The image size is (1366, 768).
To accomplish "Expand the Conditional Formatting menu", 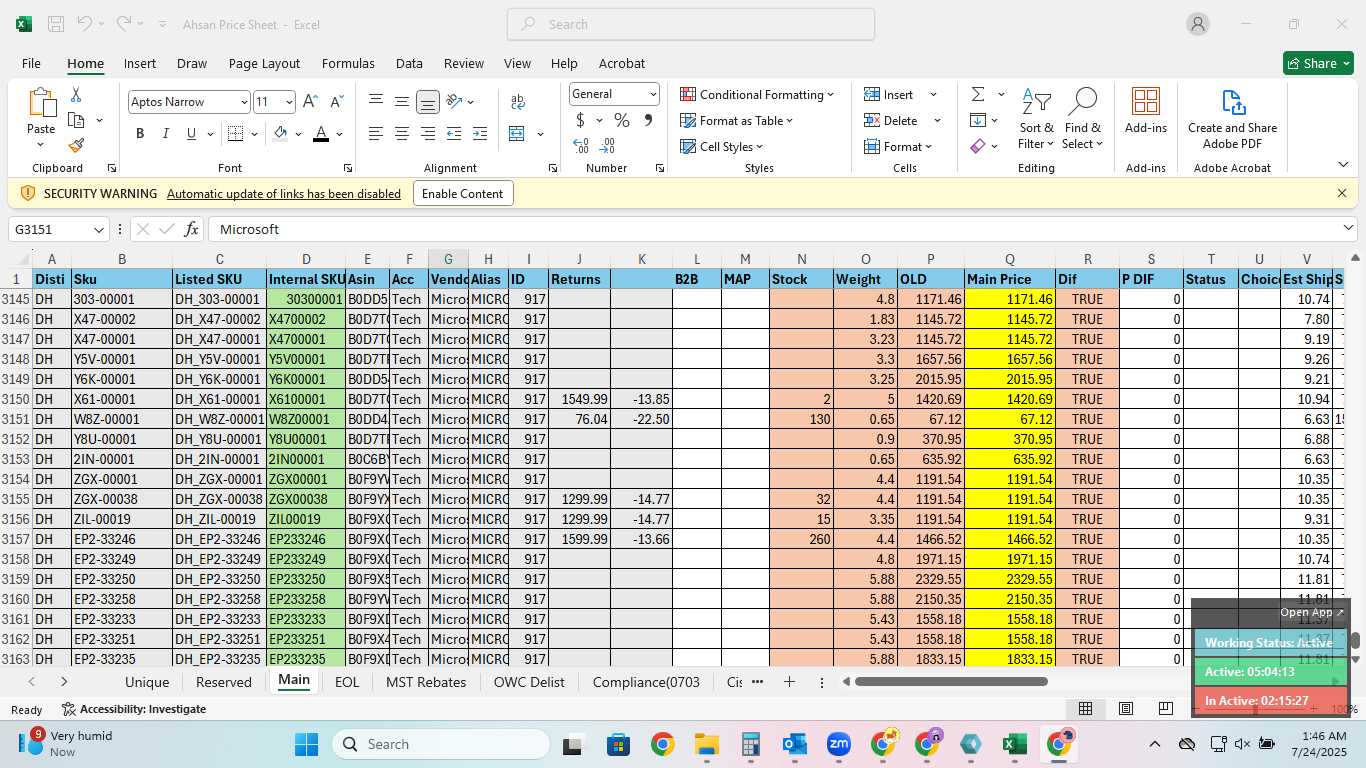I will point(757,94).
